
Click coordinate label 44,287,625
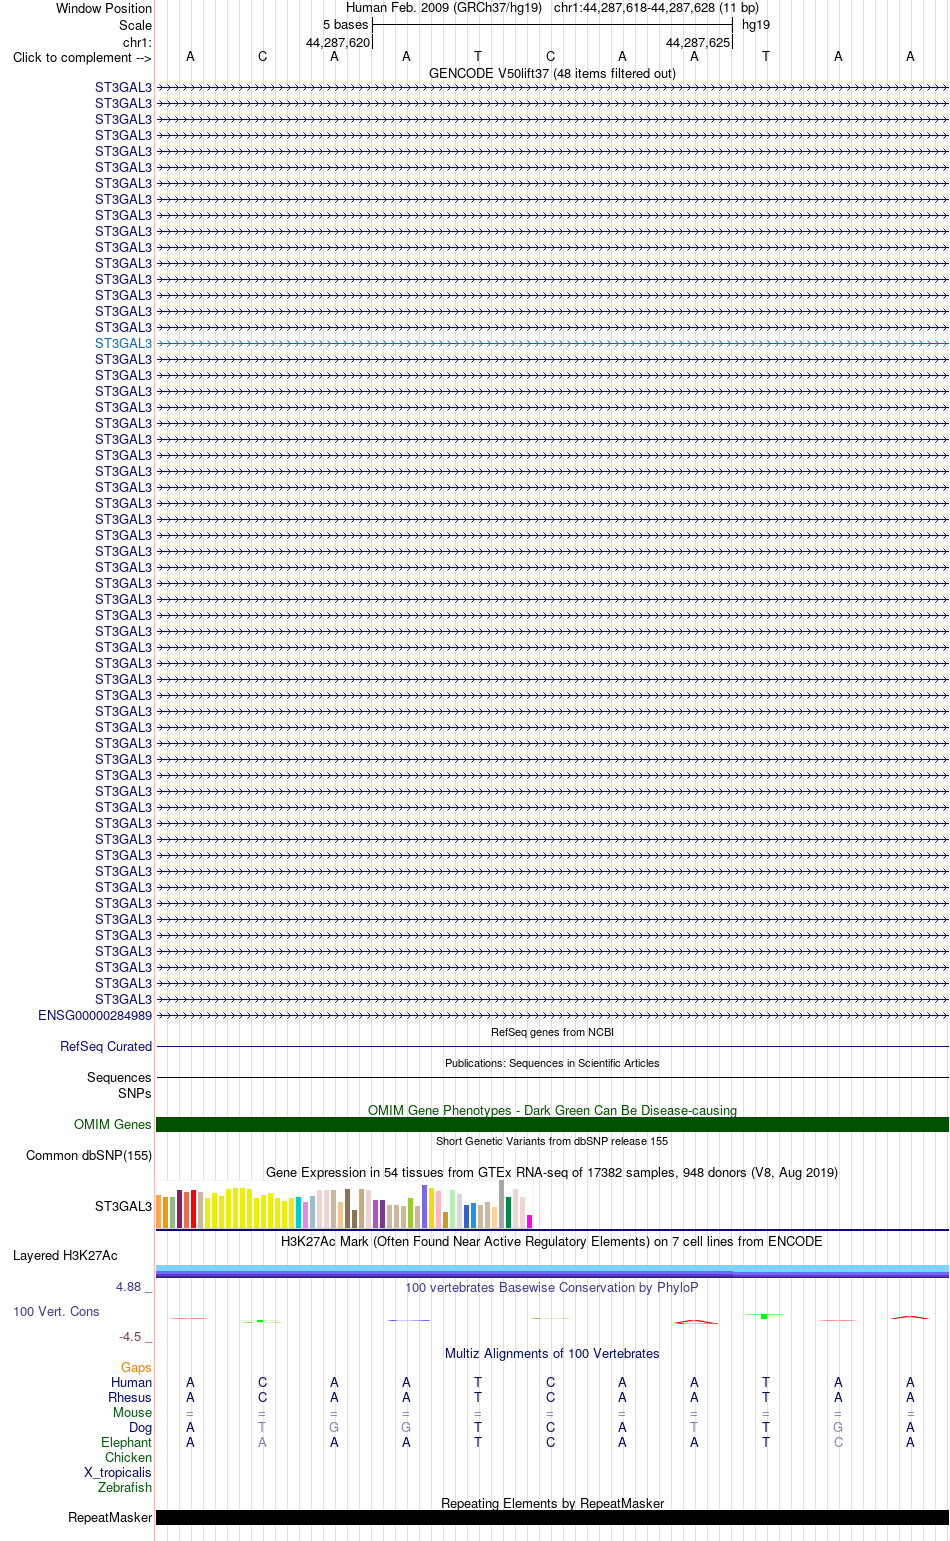(x=698, y=43)
